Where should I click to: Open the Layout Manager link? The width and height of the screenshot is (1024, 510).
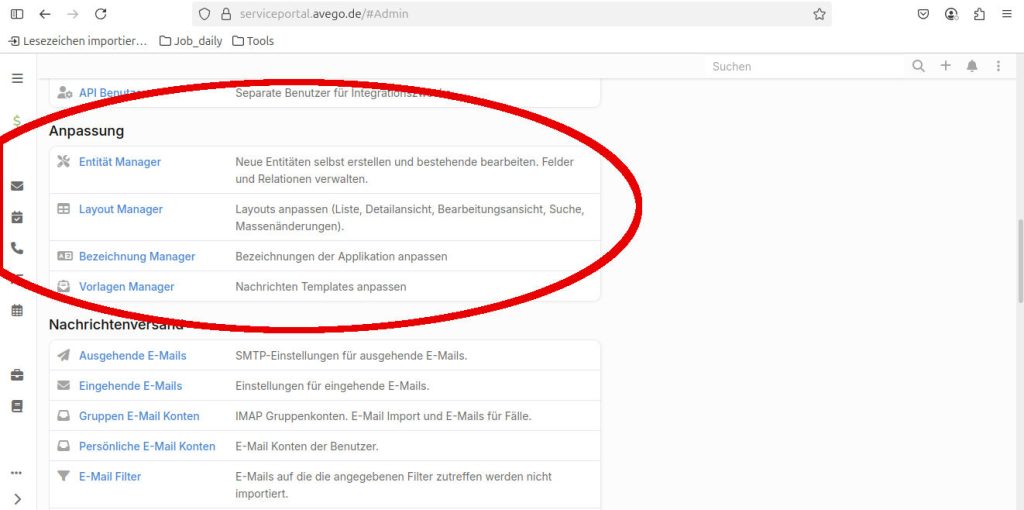(121, 209)
